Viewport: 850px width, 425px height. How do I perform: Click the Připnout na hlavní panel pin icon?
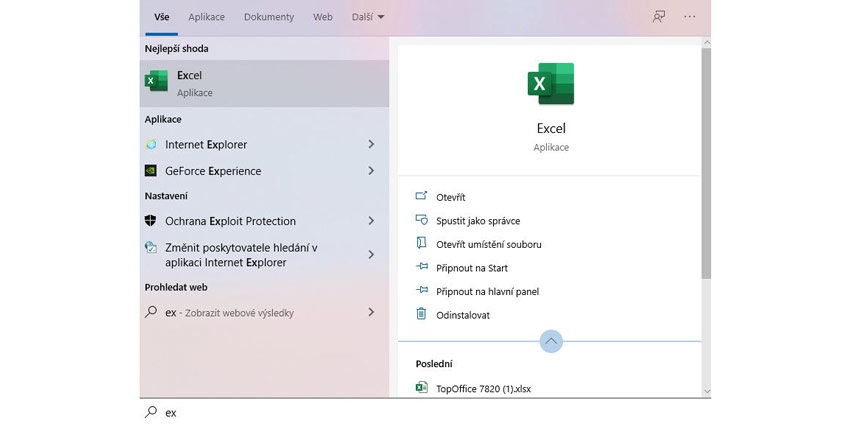(x=421, y=291)
